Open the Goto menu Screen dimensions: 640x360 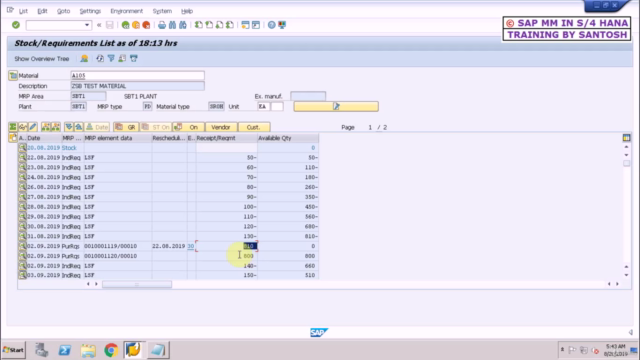pos(63,11)
